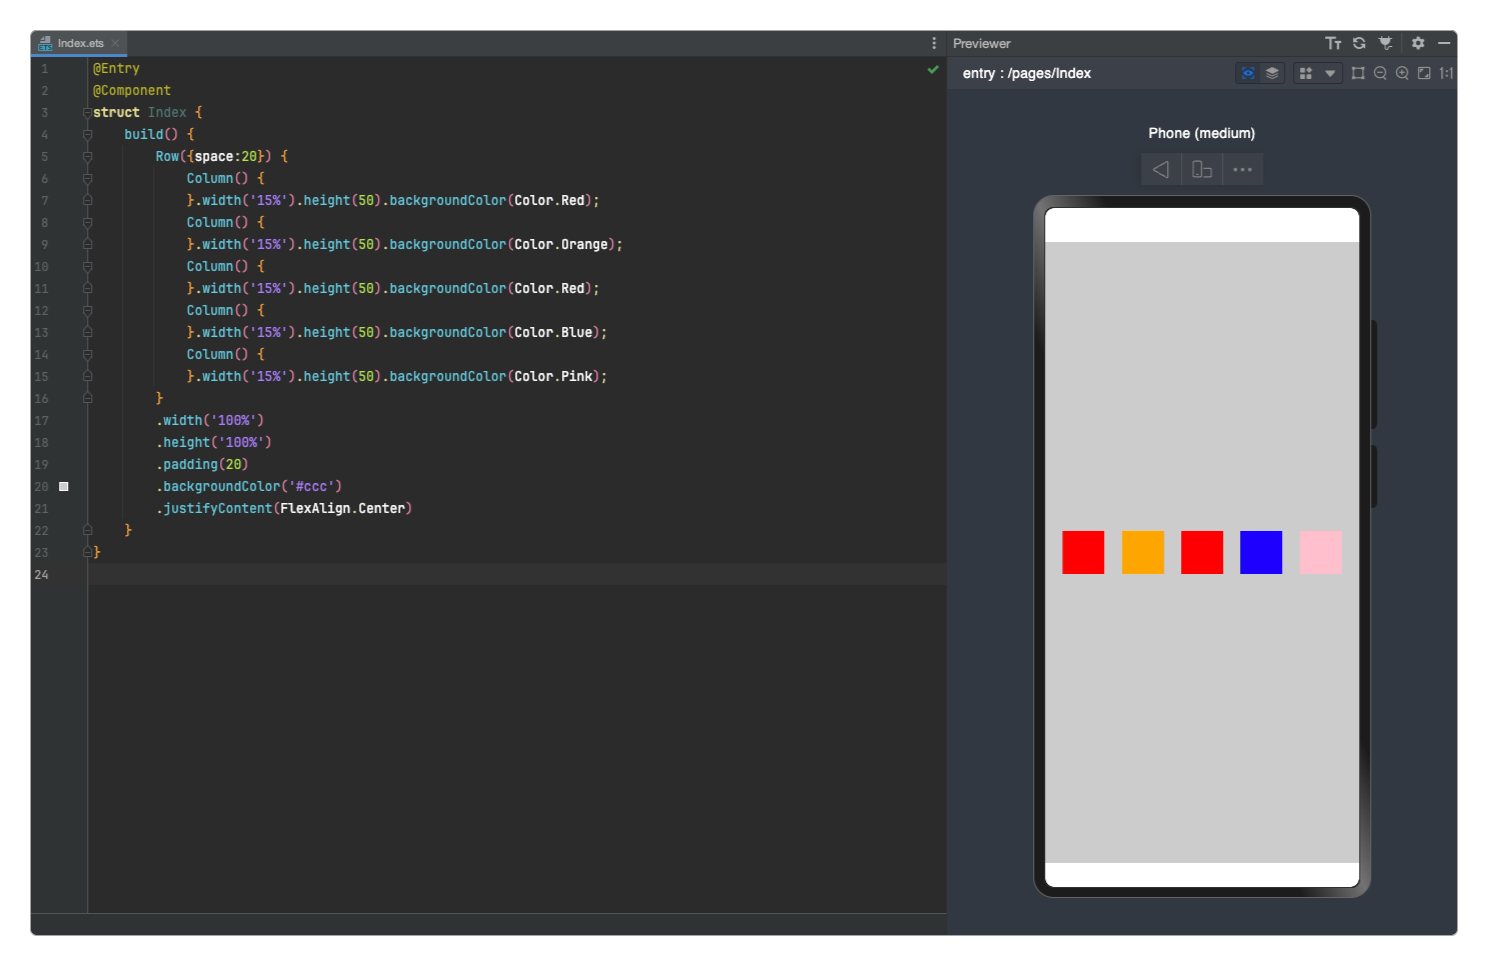Click .padding(20) code on line 19
1488x966 pixels.
tap(202, 464)
